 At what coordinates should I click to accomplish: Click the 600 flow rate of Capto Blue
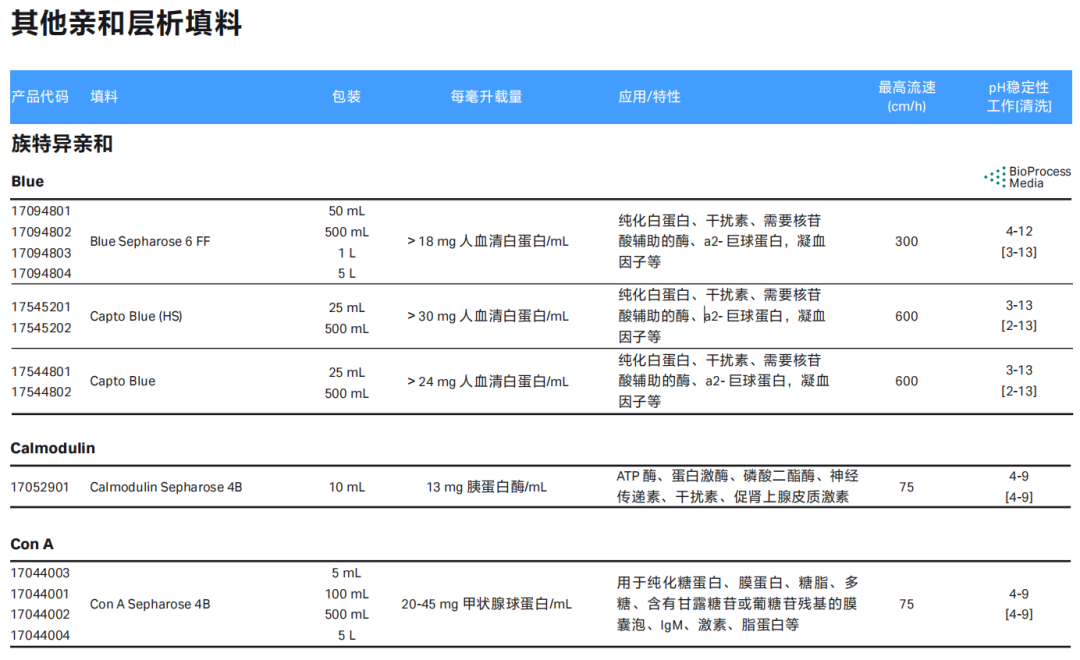(906, 381)
